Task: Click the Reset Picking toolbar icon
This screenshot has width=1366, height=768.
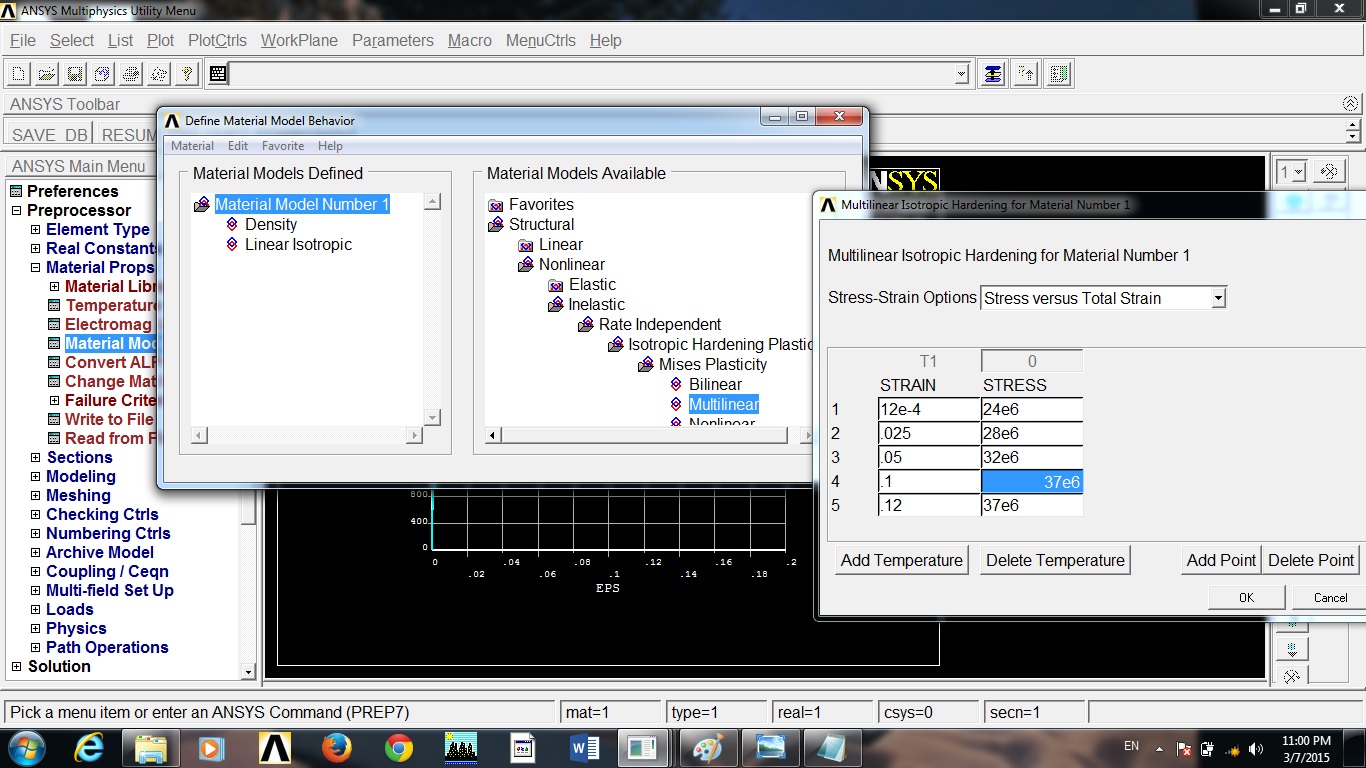Action: point(1026,74)
